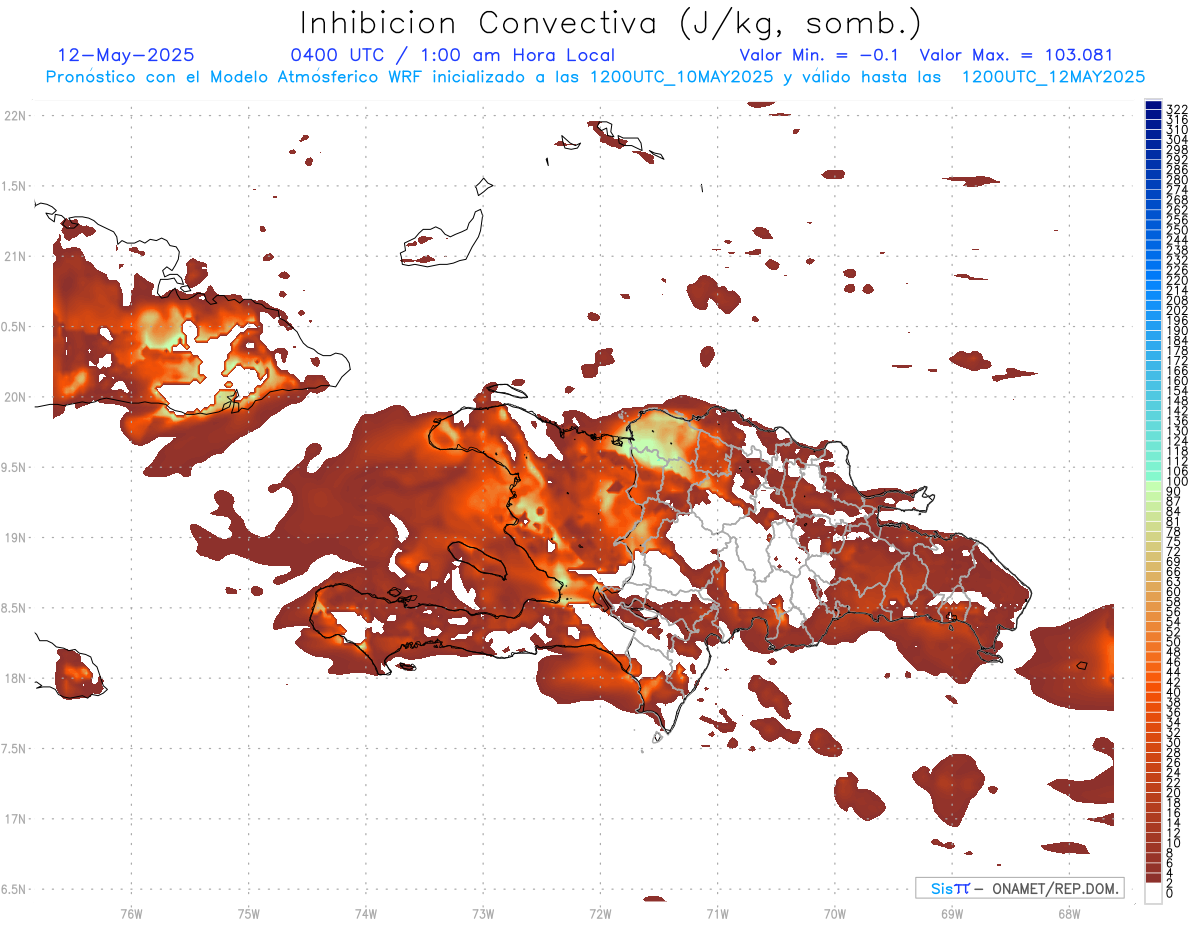1200x927 pixels.
Task: Click the 'Valor Max. = 103.081' readout
Action: 1016,55
